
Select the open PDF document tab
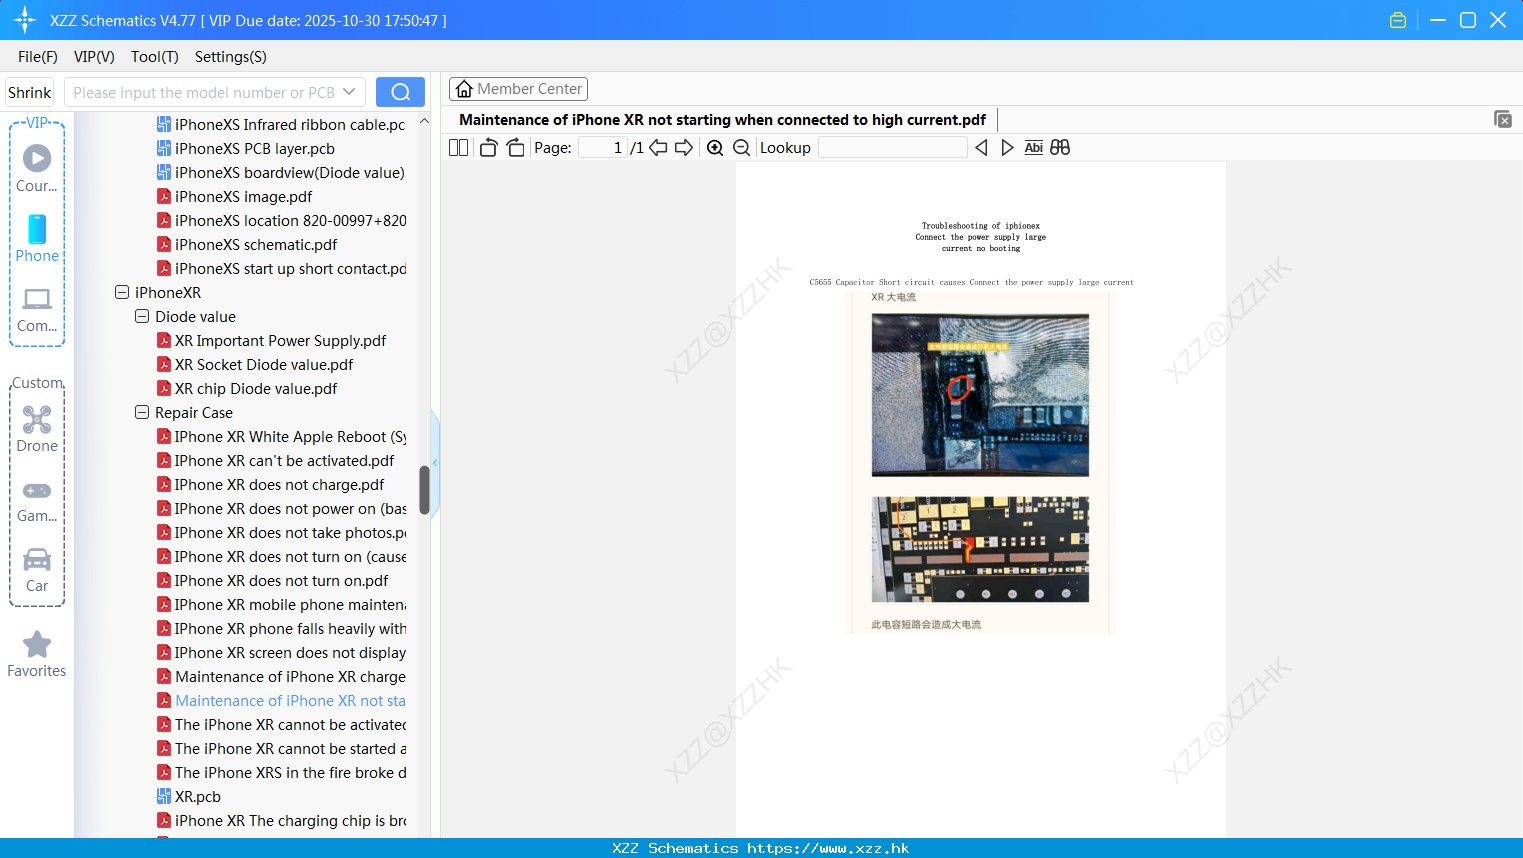click(x=722, y=120)
